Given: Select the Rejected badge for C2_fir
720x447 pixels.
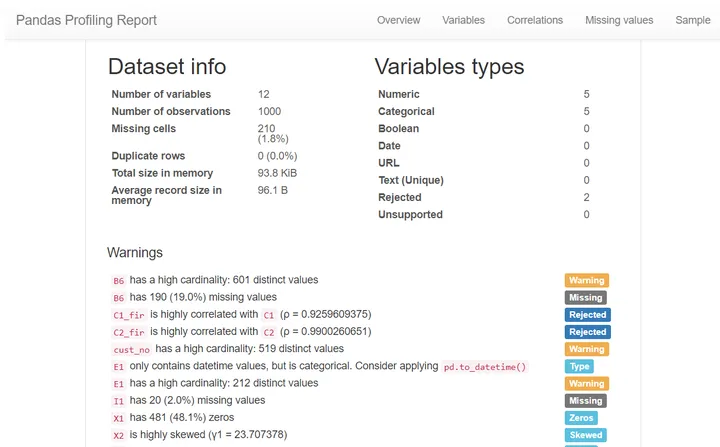Looking at the screenshot, I should tap(587, 332).
